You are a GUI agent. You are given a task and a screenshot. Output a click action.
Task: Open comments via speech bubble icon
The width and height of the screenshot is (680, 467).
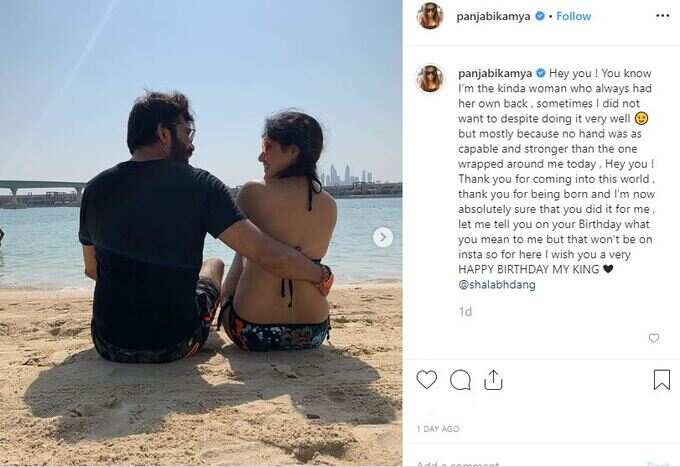click(x=460, y=380)
